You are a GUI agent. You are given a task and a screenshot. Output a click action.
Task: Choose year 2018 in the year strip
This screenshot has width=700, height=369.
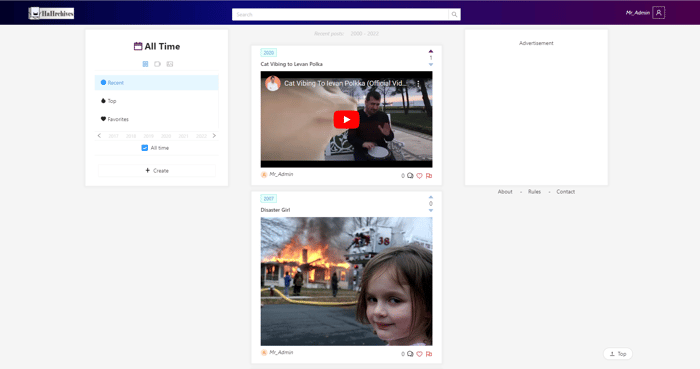131,136
